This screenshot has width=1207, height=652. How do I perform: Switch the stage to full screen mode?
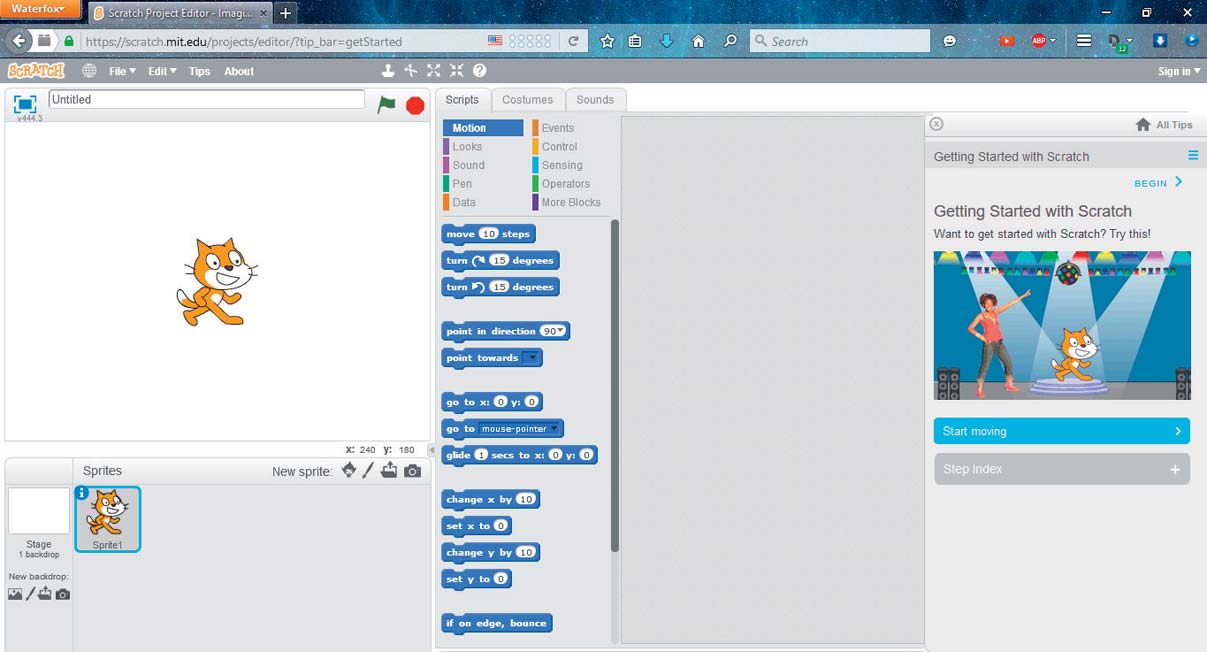point(25,103)
